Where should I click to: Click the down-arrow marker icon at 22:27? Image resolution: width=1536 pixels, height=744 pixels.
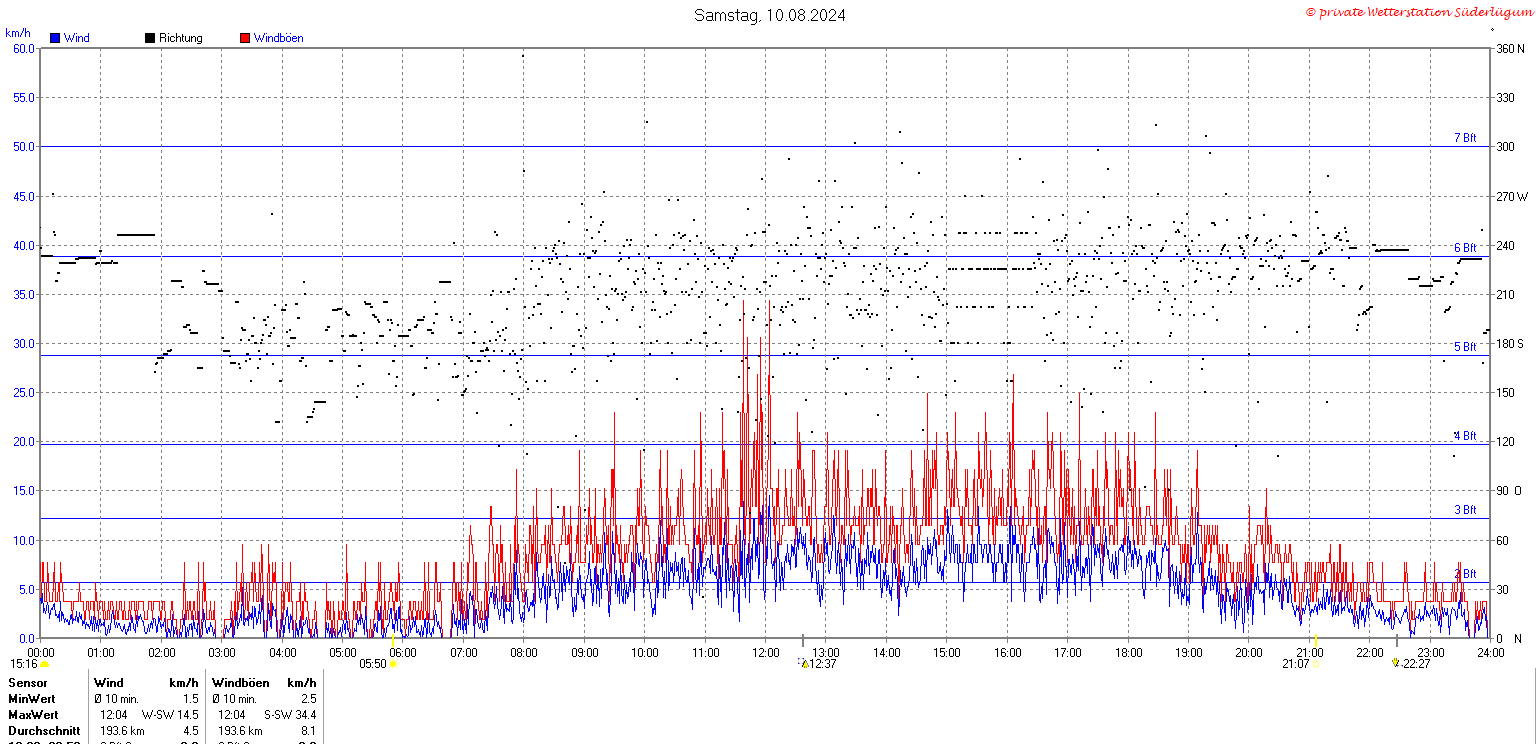click(x=1395, y=663)
